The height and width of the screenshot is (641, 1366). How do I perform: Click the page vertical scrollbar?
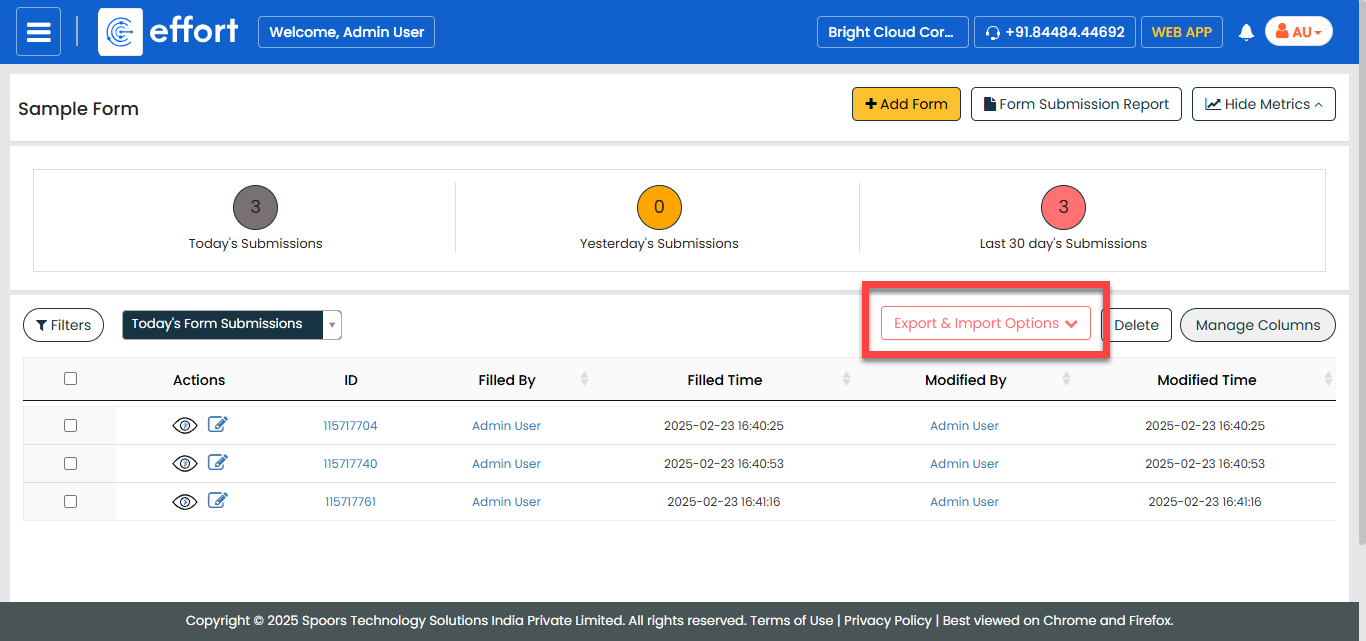1359,300
